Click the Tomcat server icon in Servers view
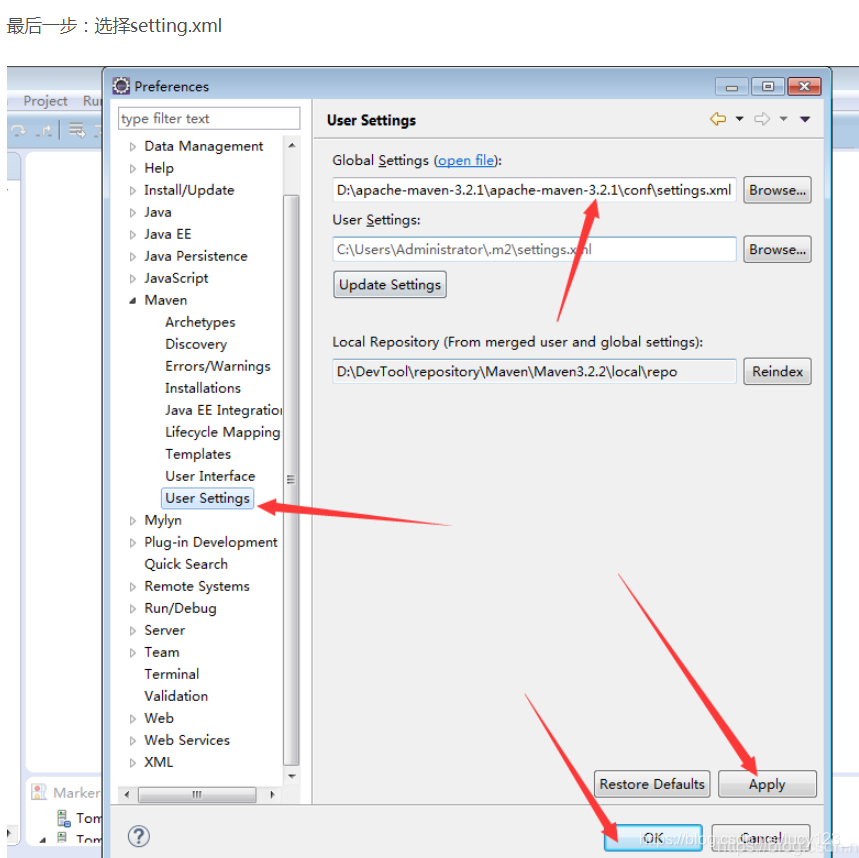 pyautogui.click(x=62, y=819)
